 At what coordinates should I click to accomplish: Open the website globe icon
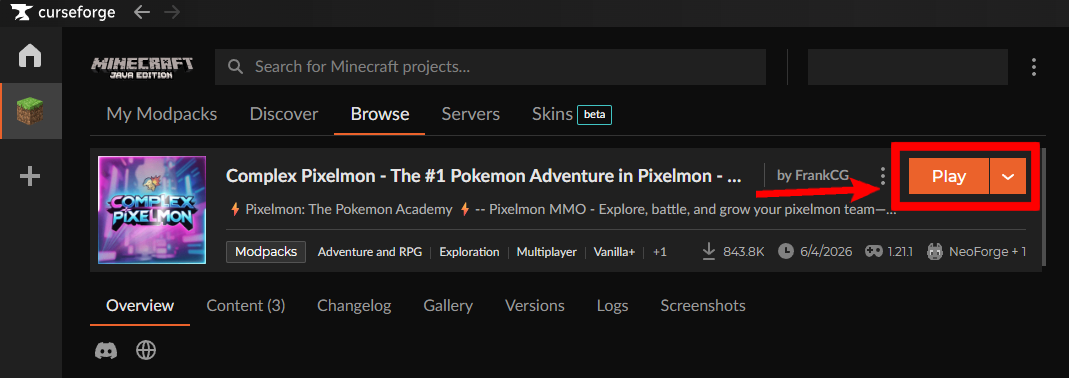[146, 351]
